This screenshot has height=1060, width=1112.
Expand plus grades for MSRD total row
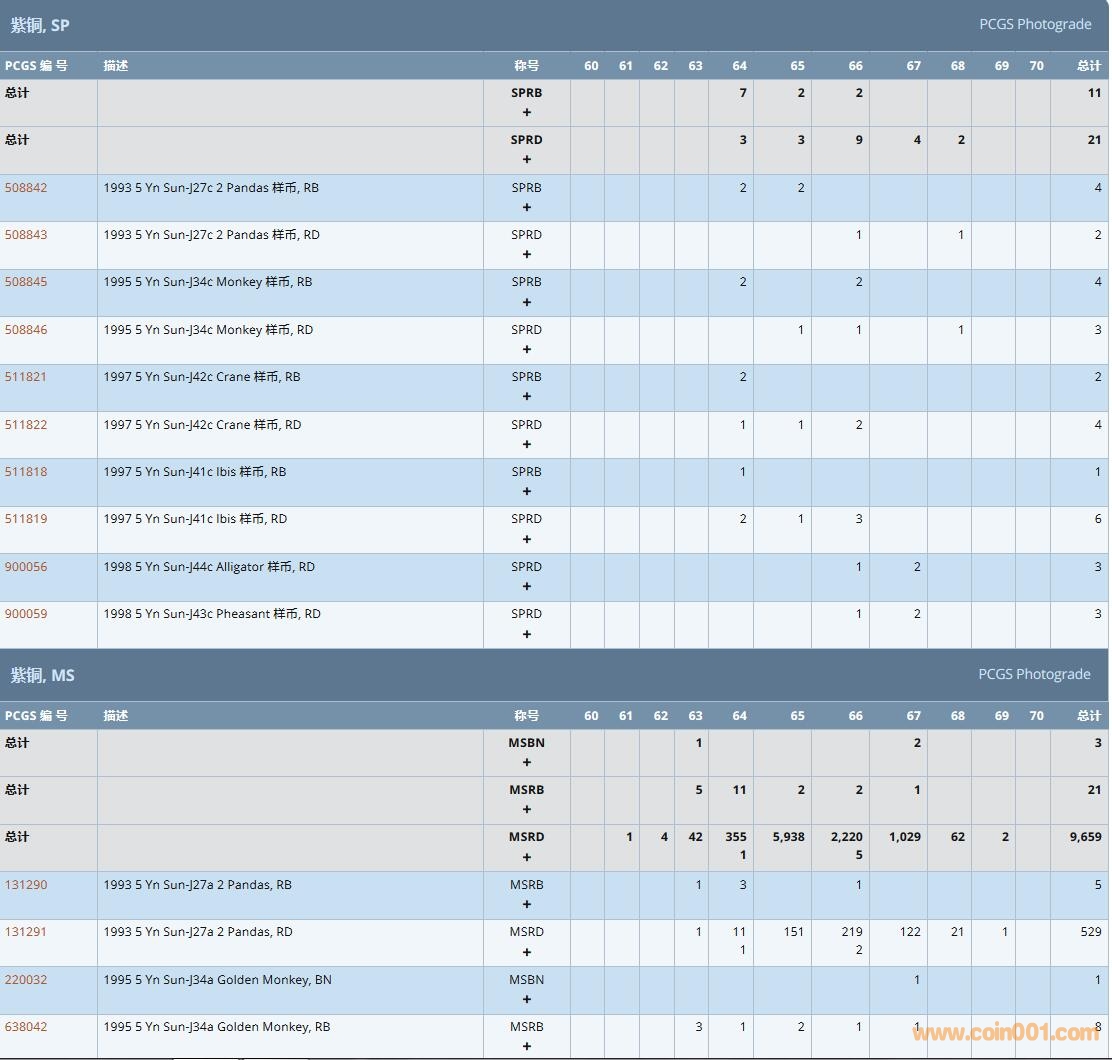pos(527,857)
